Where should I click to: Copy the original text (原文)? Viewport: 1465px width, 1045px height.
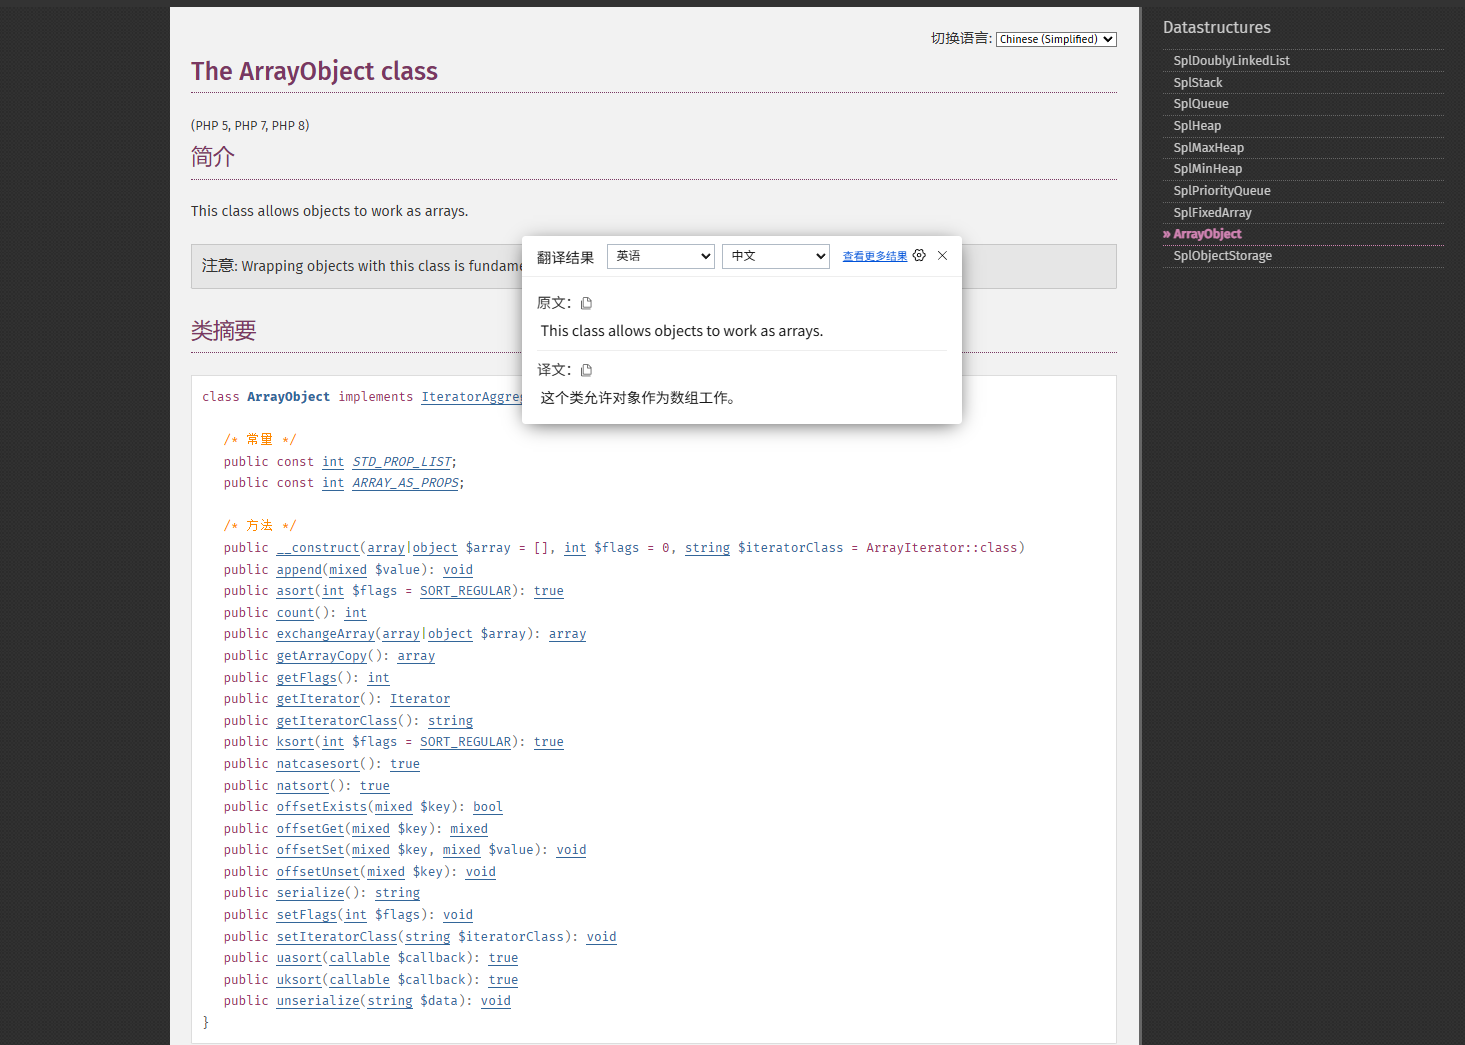pos(587,303)
